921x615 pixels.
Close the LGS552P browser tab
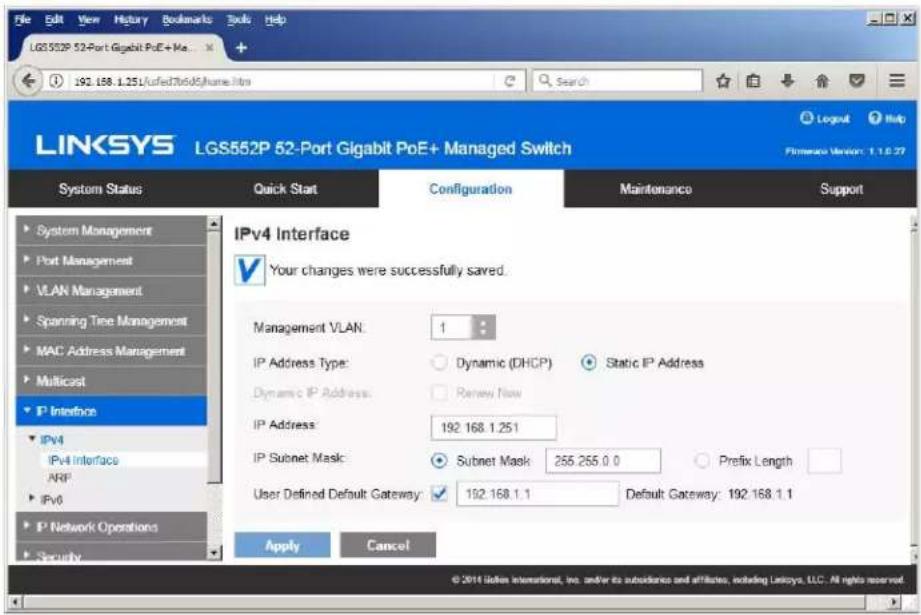pyautogui.click(x=209, y=48)
